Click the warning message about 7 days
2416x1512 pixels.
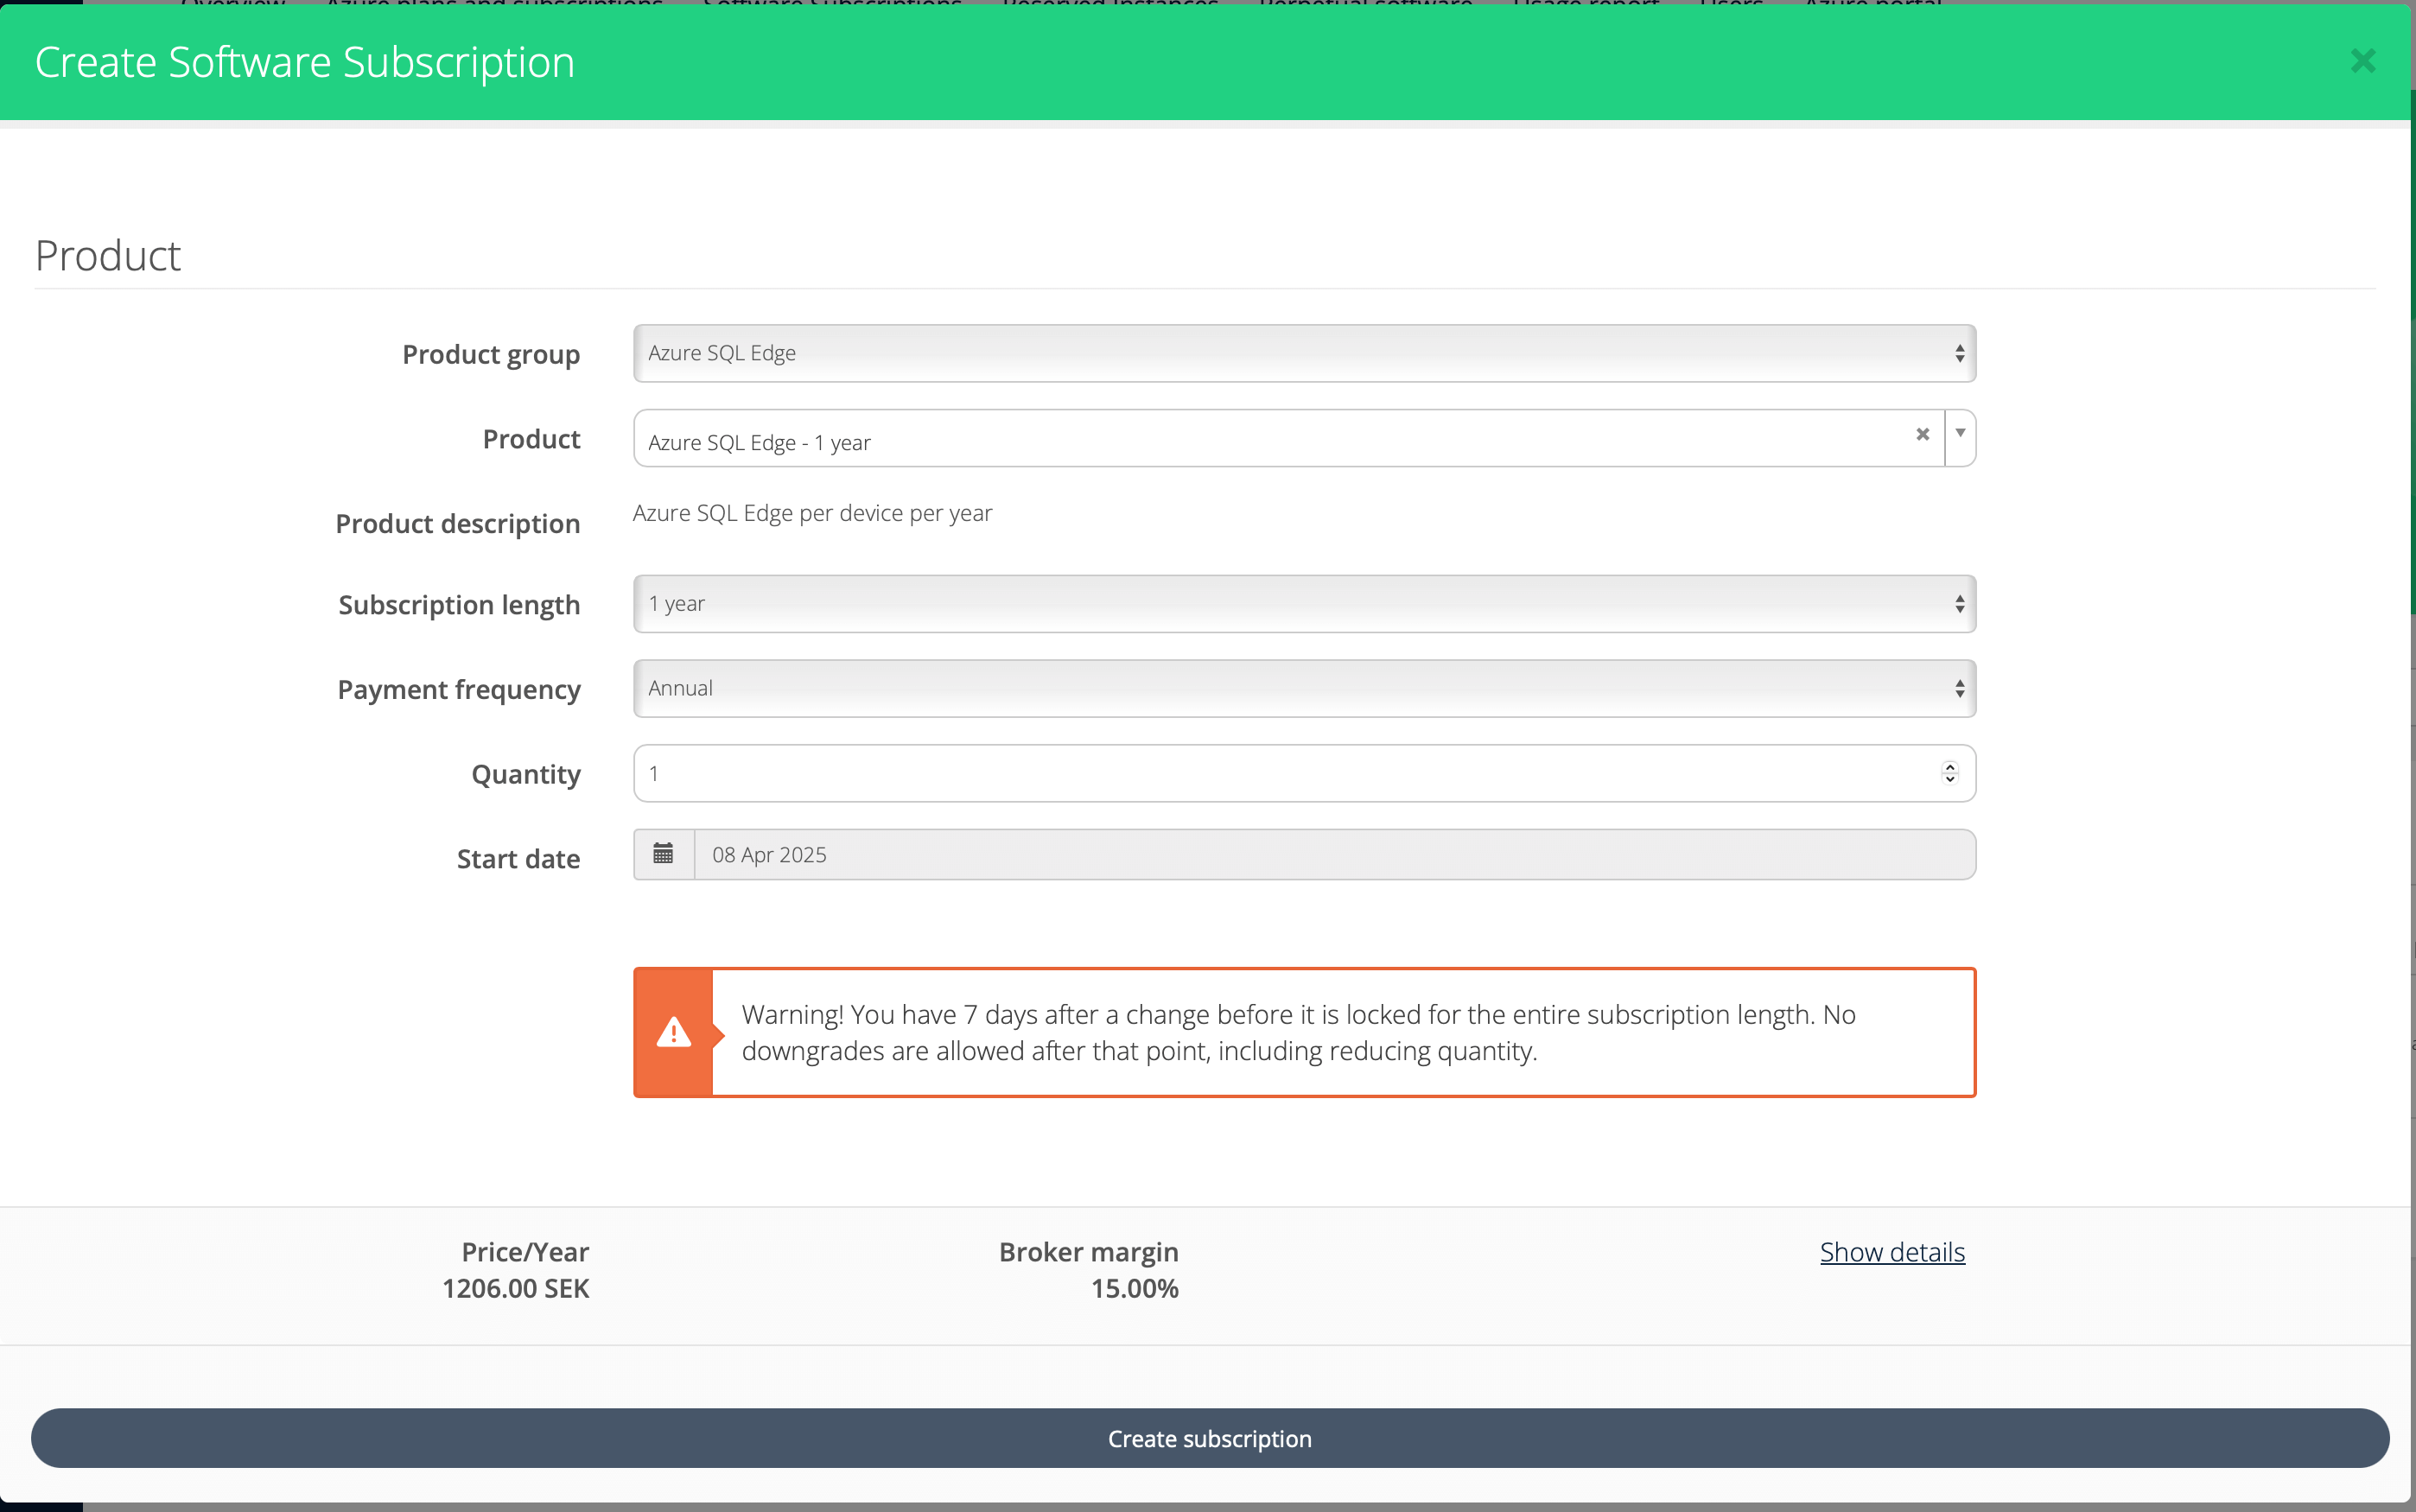(x=1298, y=1032)
